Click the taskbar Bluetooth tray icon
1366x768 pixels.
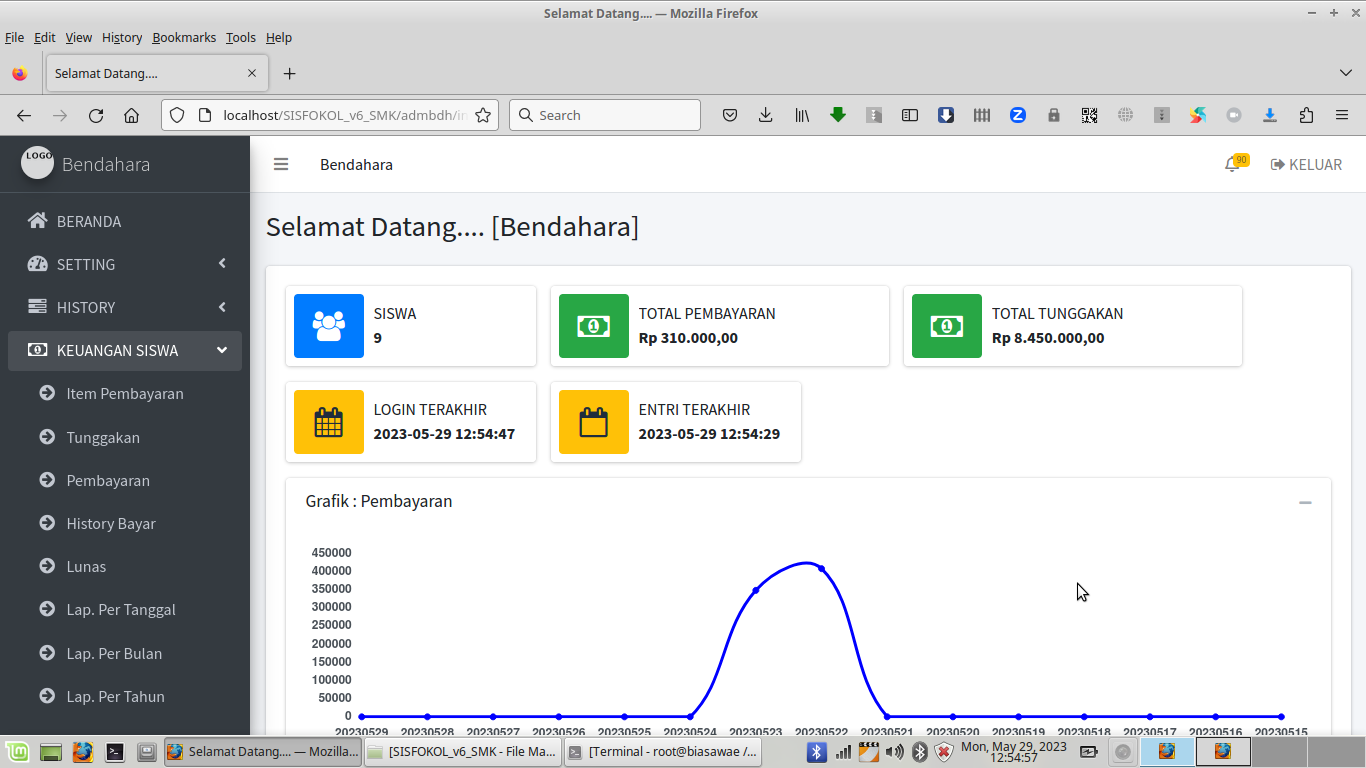817,751
